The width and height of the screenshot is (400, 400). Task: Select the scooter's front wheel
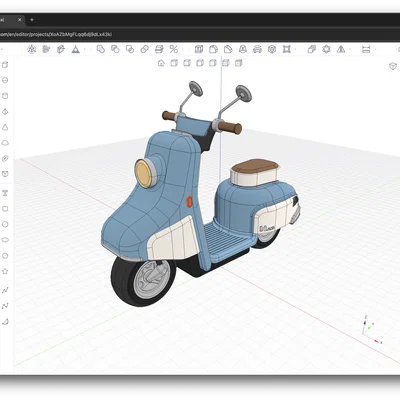143,281
